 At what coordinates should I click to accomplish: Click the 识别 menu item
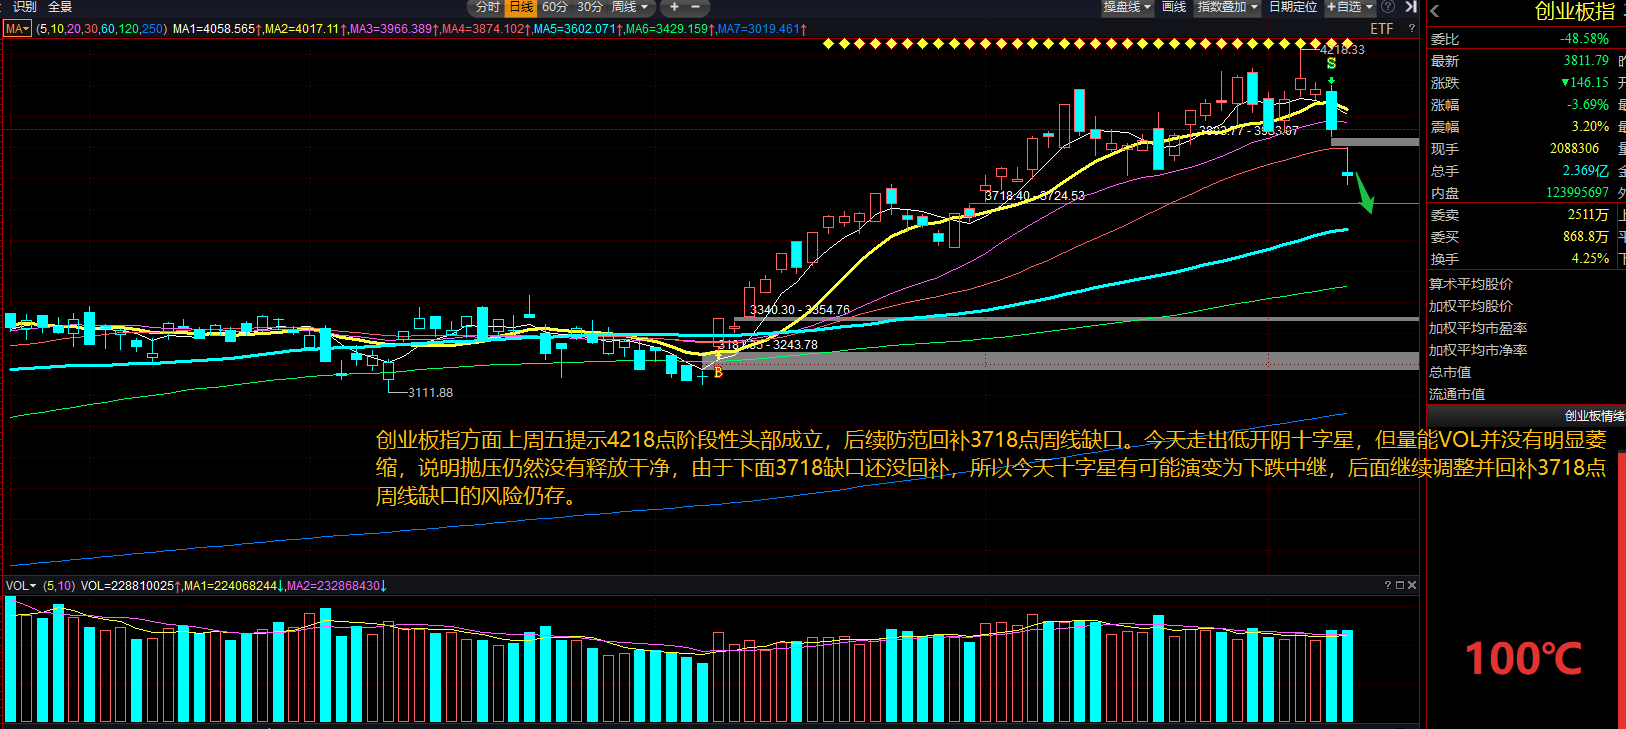pos(25,7)
